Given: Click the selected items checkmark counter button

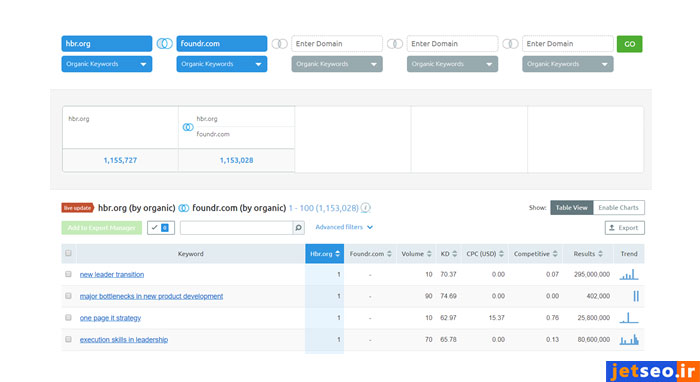Looking at the screenshot, I should coord(161,228).
